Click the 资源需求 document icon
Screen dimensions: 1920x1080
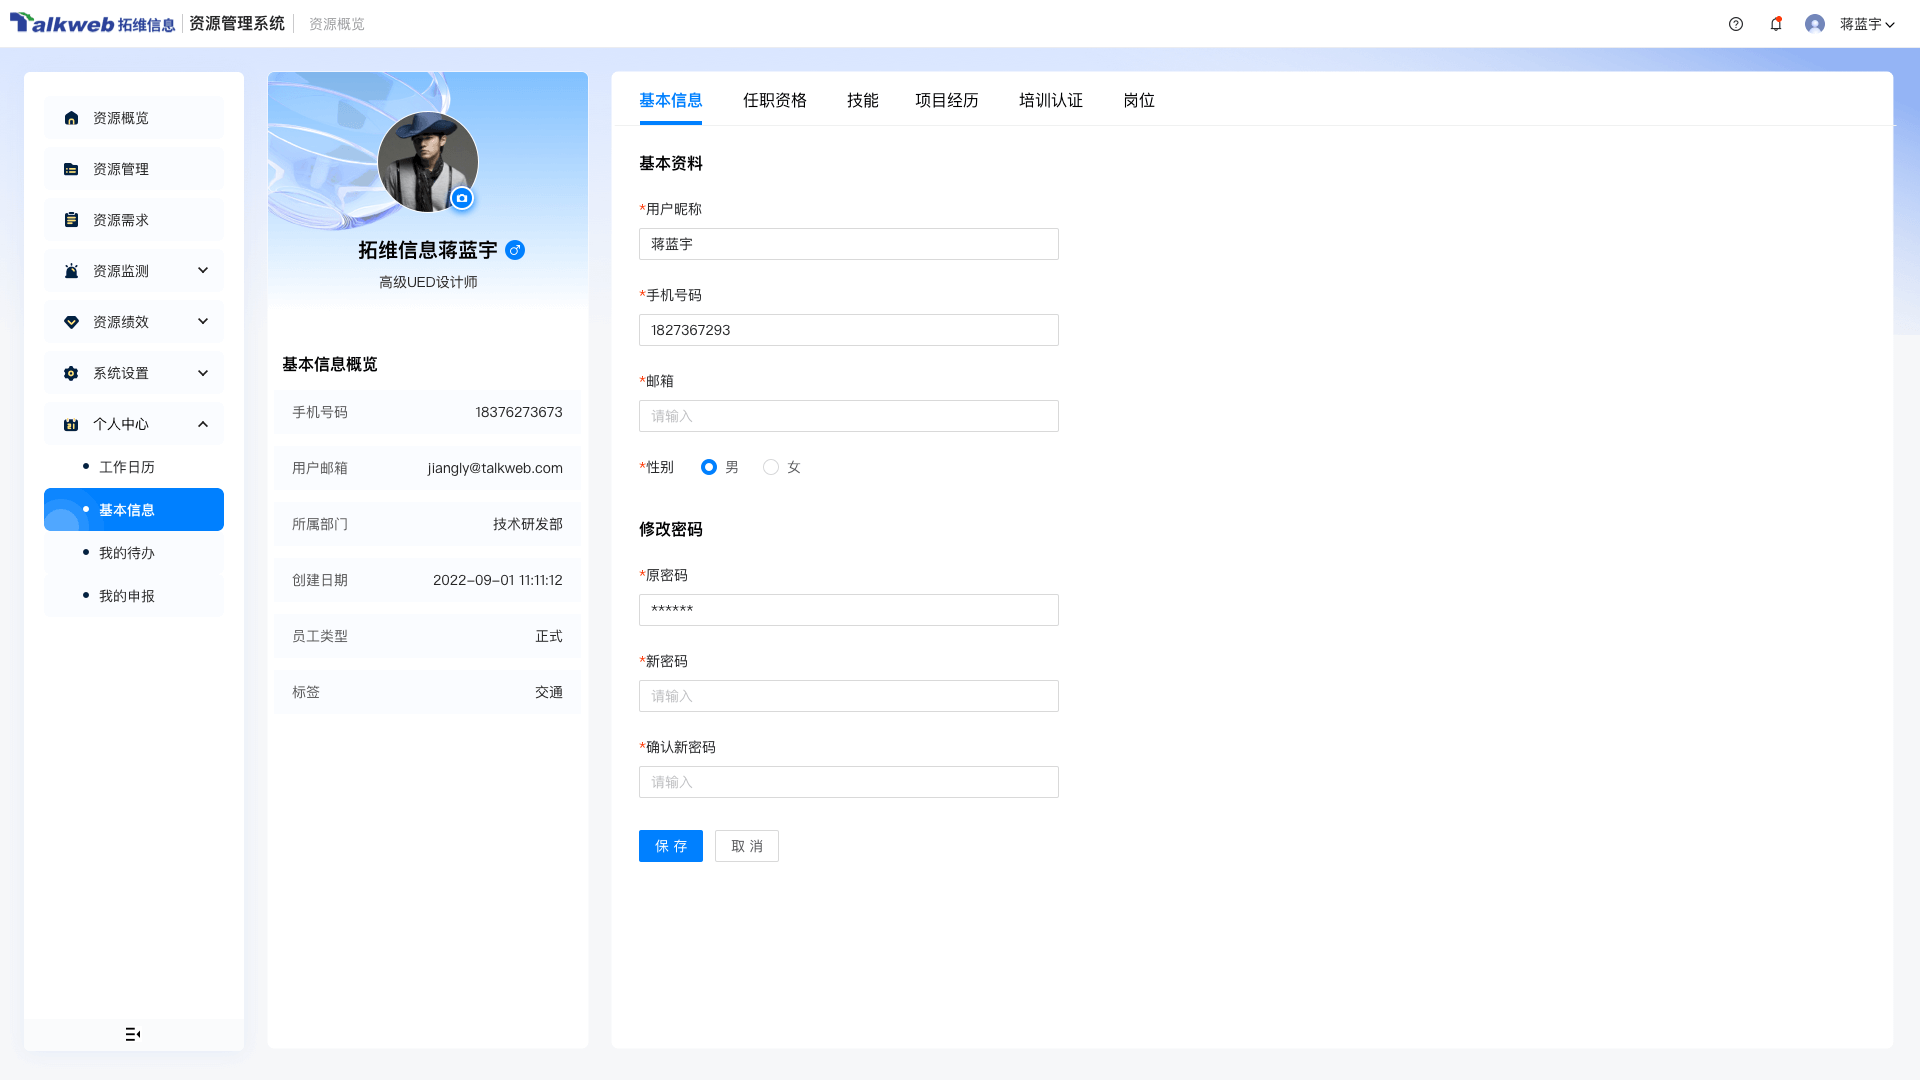[x=70, y=219]
